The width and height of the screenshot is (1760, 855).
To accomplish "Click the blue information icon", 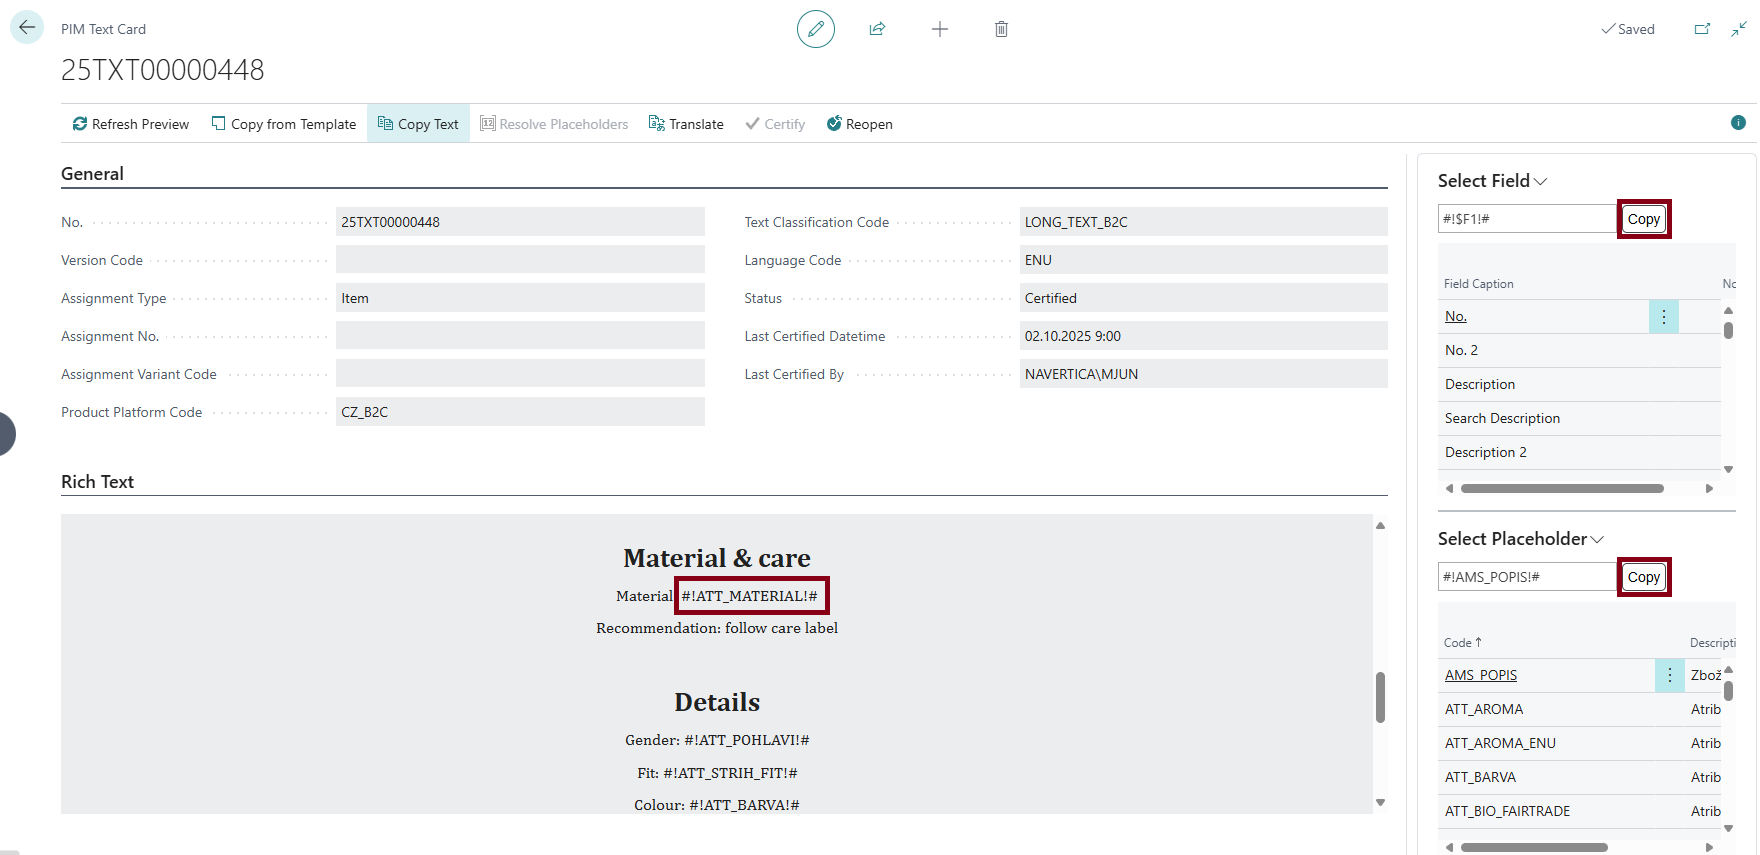I will pyautogui.click(x=1738, y=123).
